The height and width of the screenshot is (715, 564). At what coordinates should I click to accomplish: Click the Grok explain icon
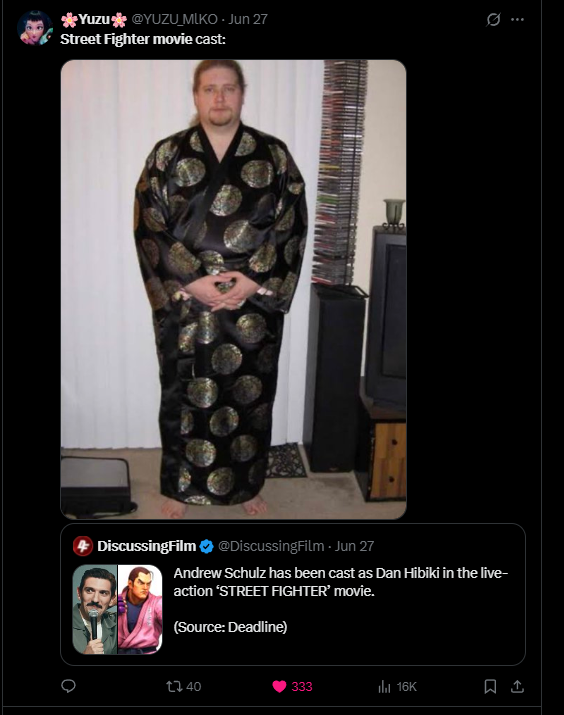point(493,20)
